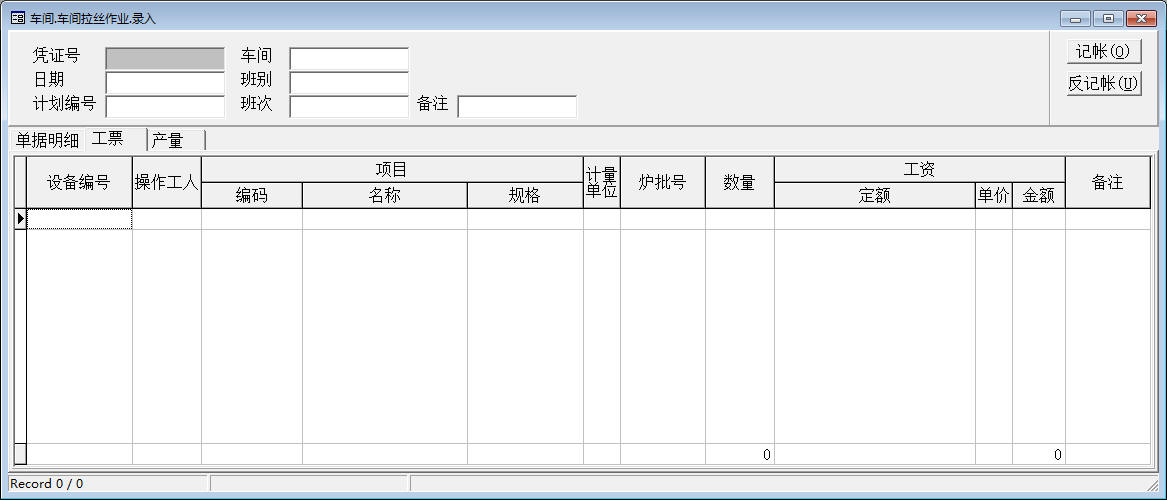Click the 凭证号 disabled field
This screenshot has height=500, width=1167.
click(x=165, y=59)
